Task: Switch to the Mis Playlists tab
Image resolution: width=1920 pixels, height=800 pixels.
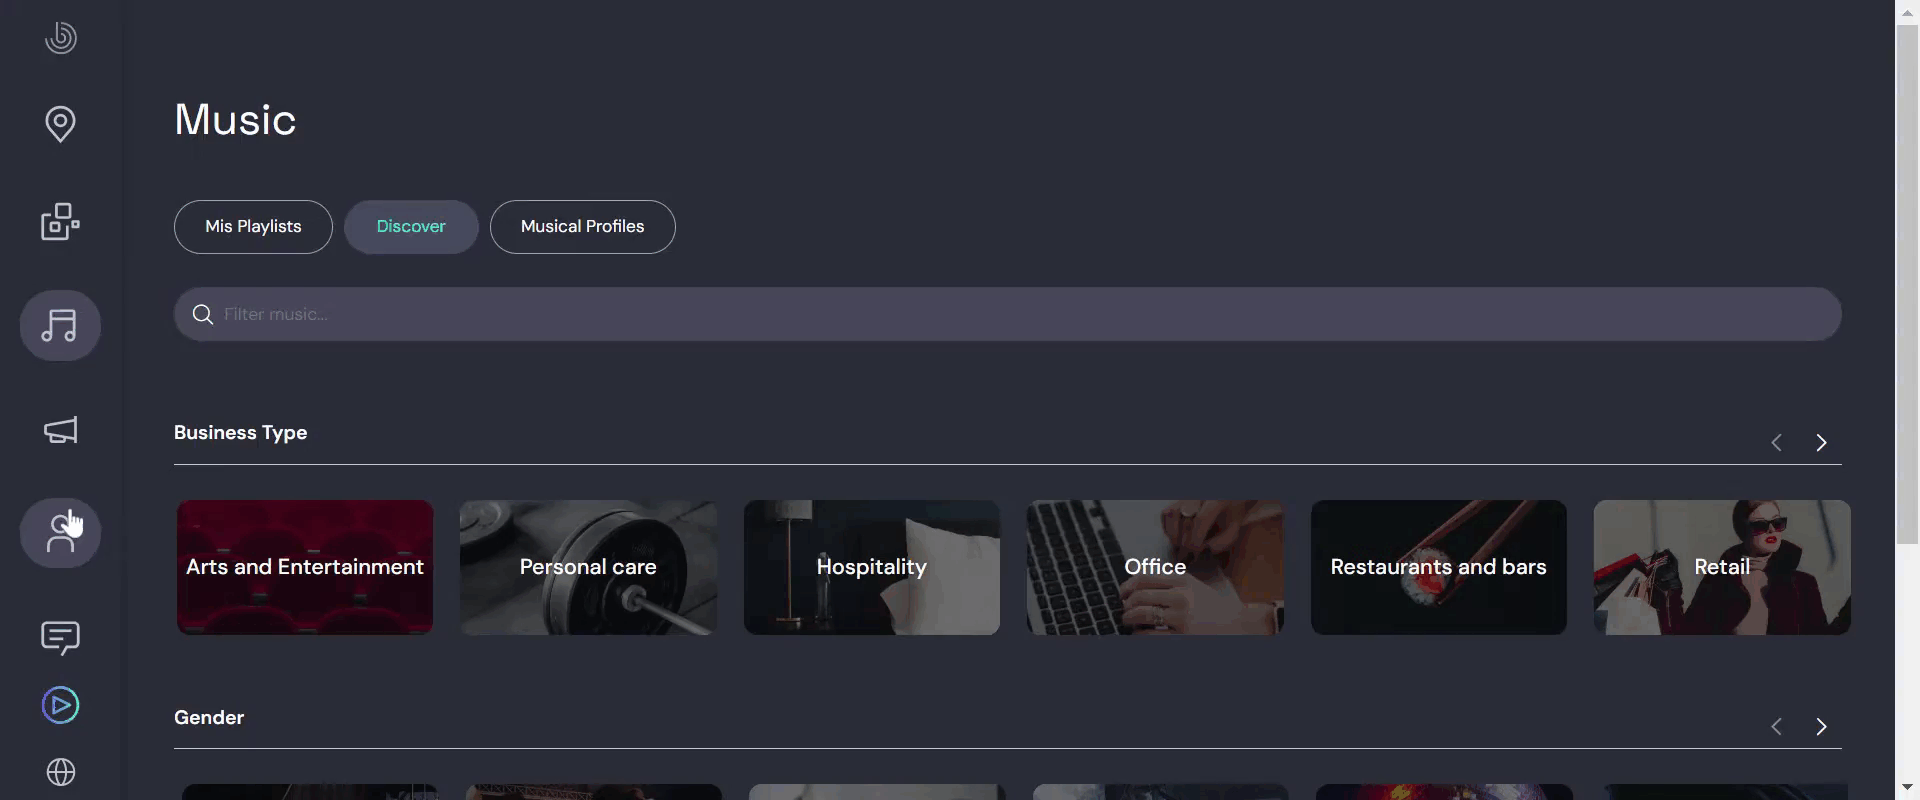Action: click(253, 227)
